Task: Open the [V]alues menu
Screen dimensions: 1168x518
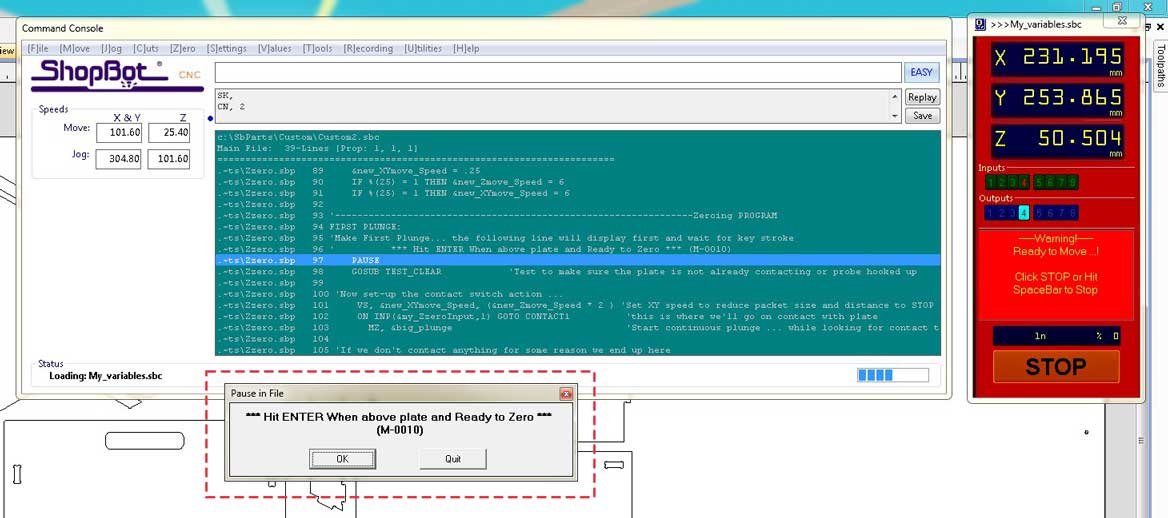Action: pyautogui.click(x=275, y=48)
